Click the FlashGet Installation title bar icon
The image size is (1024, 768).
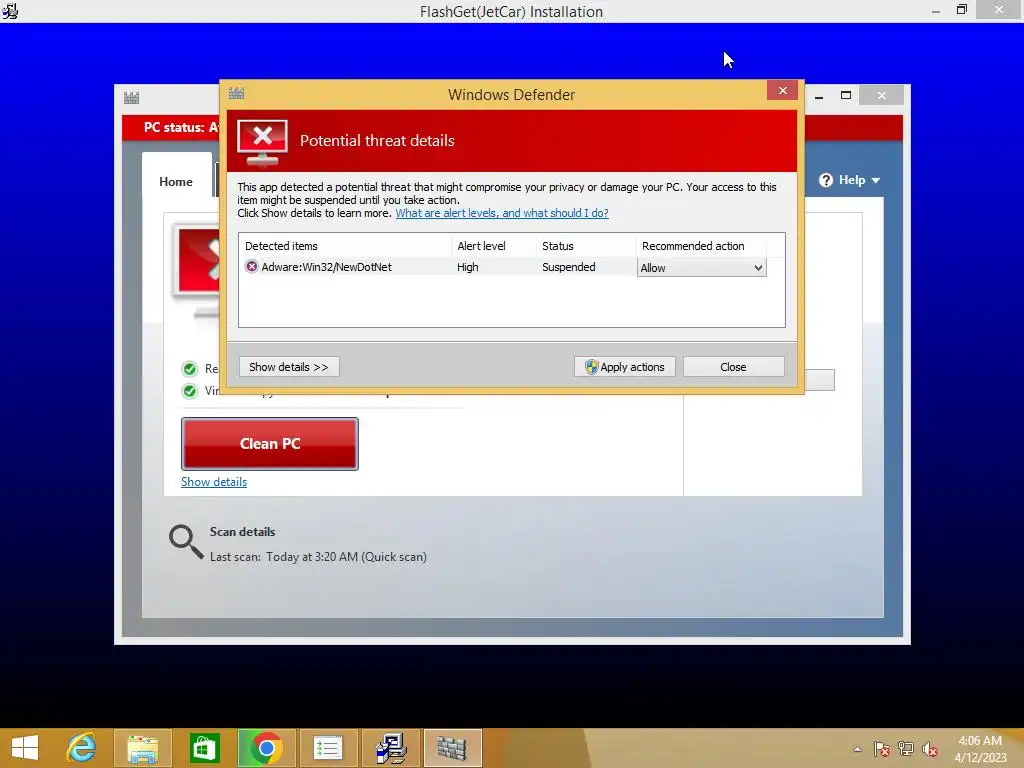(10, 10)
